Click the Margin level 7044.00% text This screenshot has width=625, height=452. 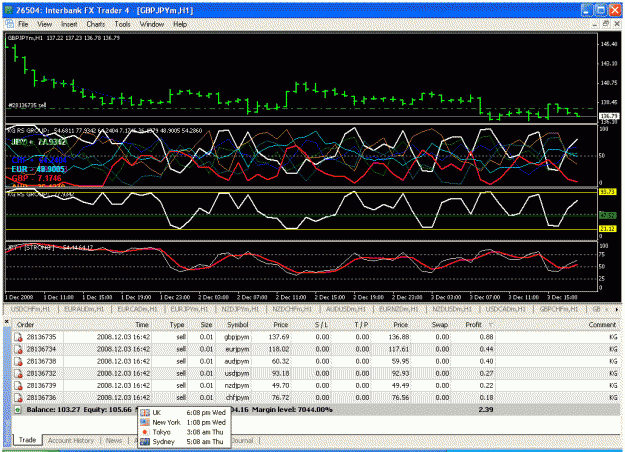(292, 410)
